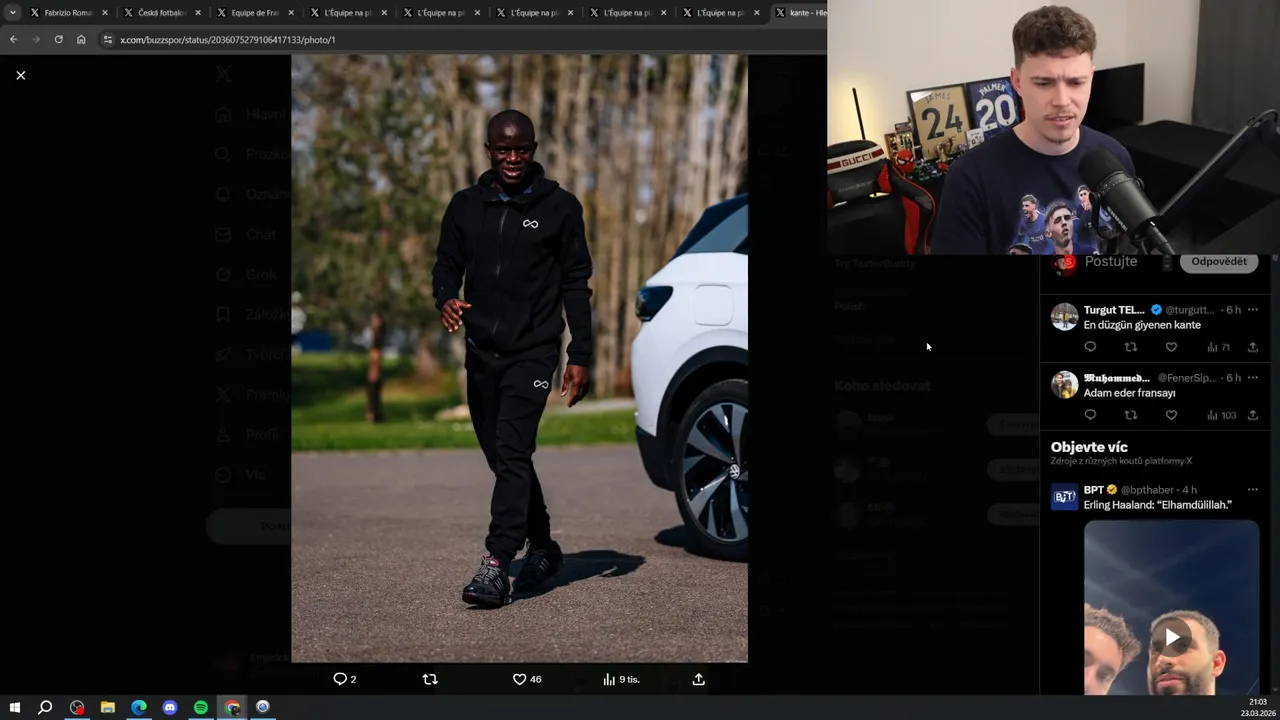Go back in browser history
The width and height of the screenshot is (1280, 720).
[x=13, y=39]
